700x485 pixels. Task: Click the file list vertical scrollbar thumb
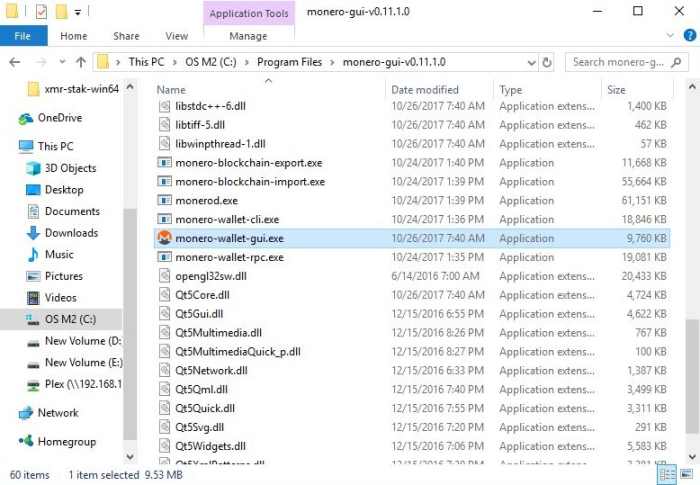click(692, 376)
